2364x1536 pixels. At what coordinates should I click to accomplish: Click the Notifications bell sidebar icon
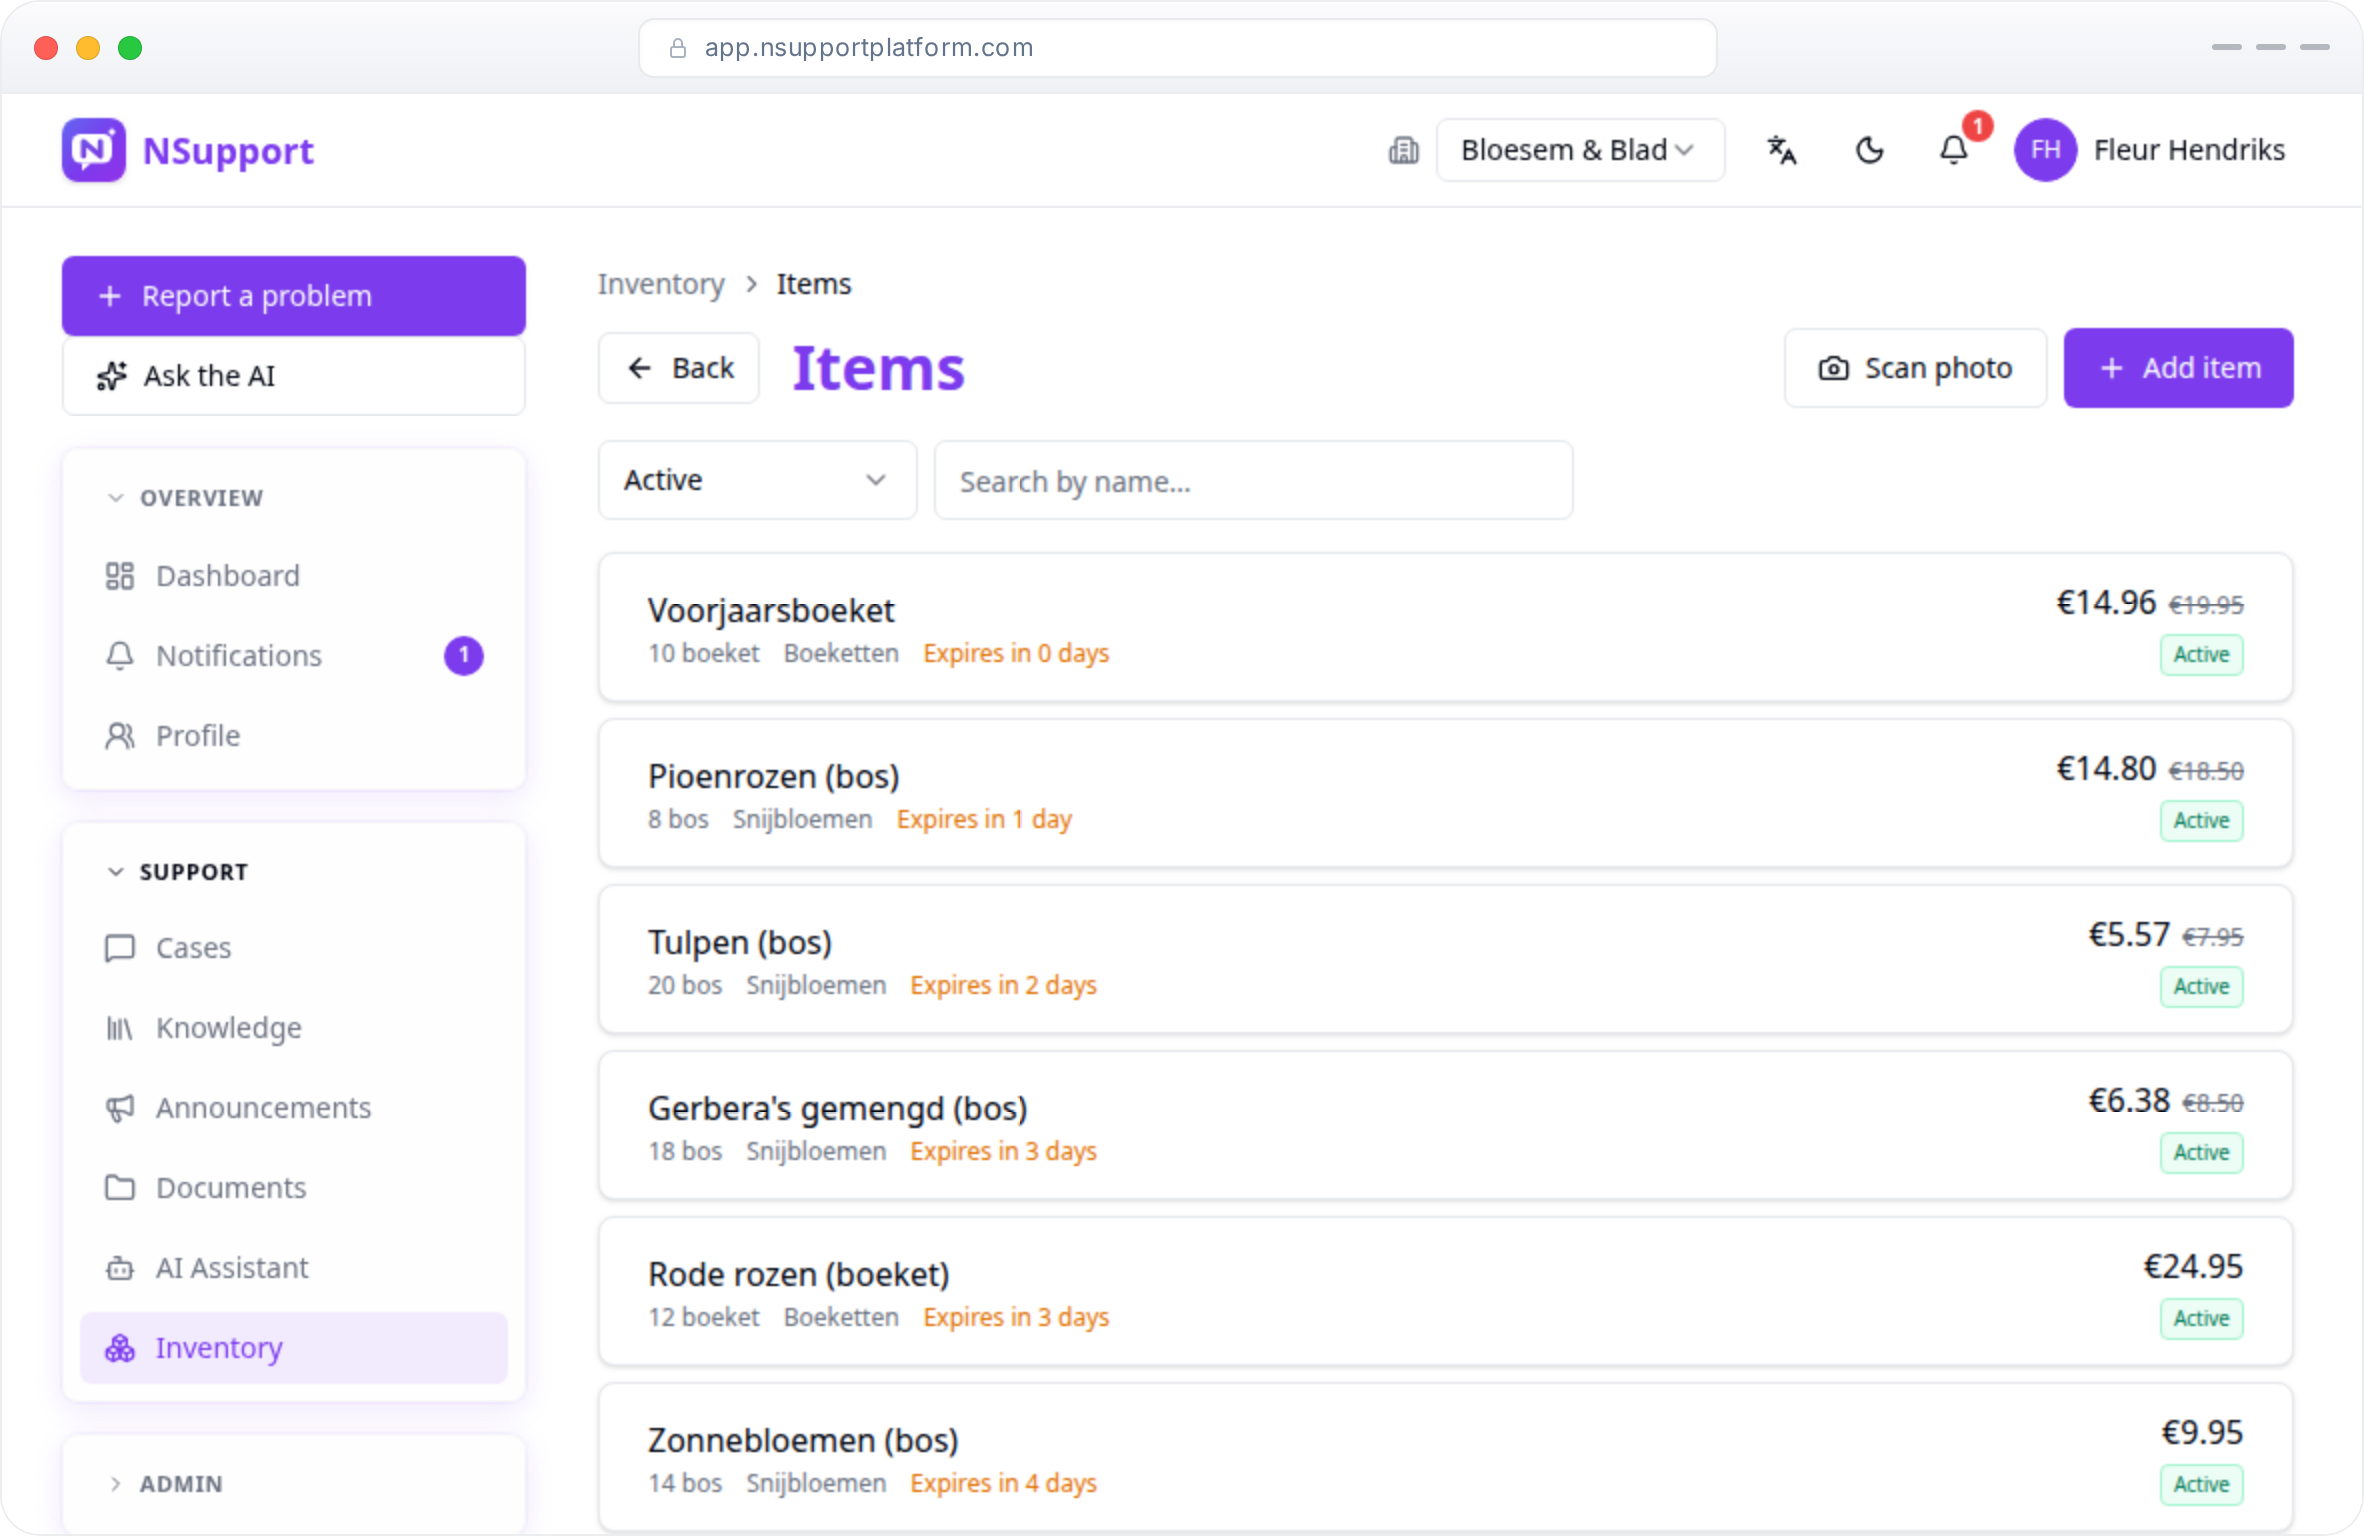tap(120, 656)
